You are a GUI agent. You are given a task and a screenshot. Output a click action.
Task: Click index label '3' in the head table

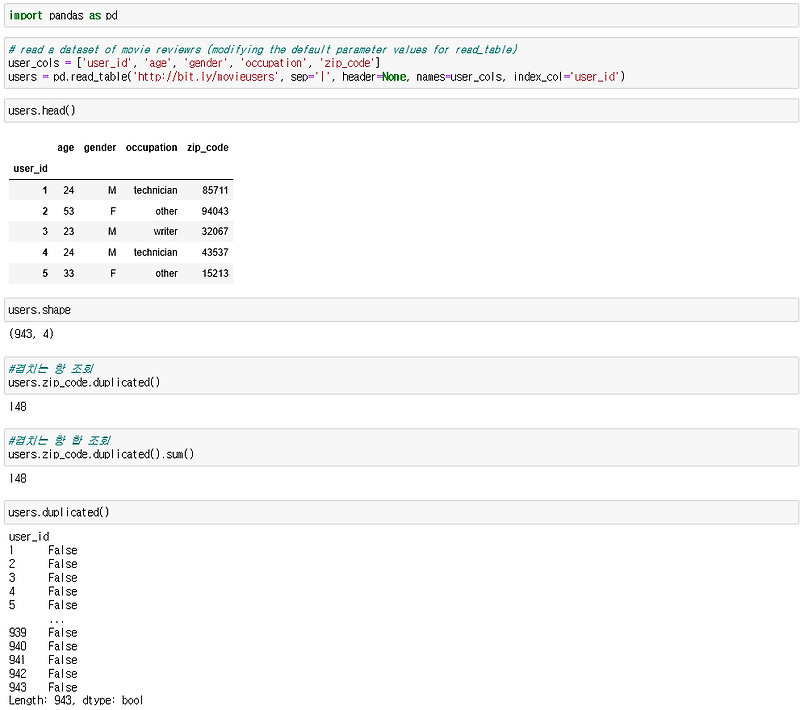(x=45, y=231)
